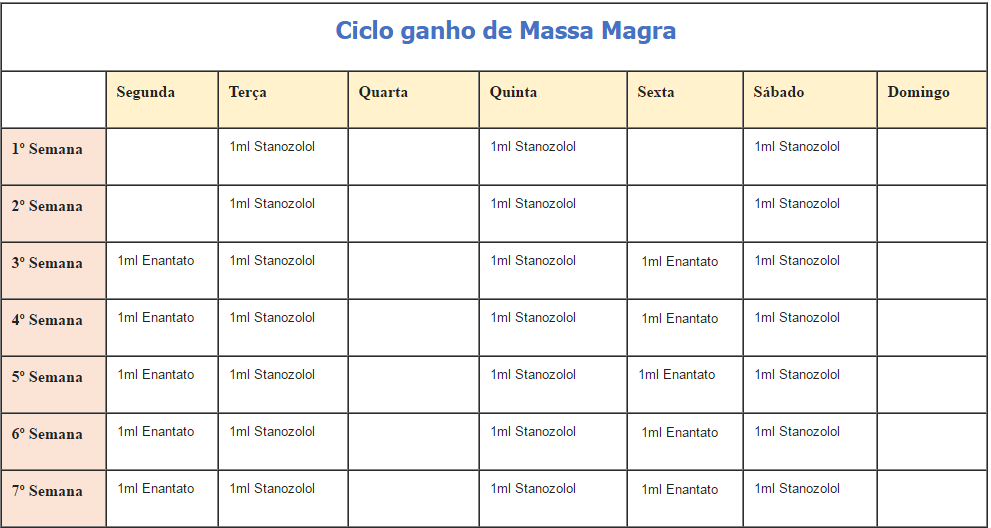This screenshot has width=991, height=528.
Task: Click the 6º Semana row label
Action: 47,434
